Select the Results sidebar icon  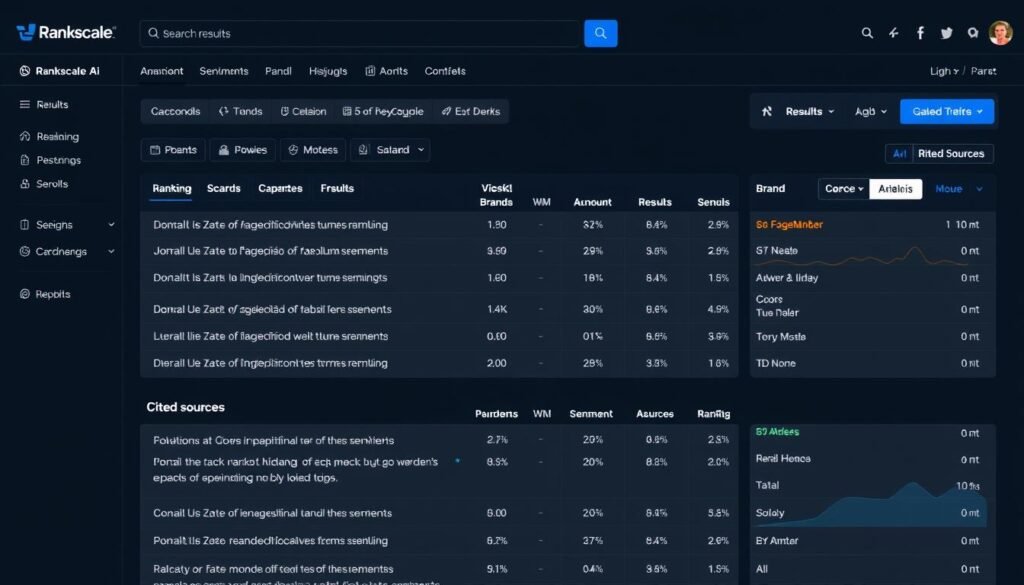[x=23, y=104]
